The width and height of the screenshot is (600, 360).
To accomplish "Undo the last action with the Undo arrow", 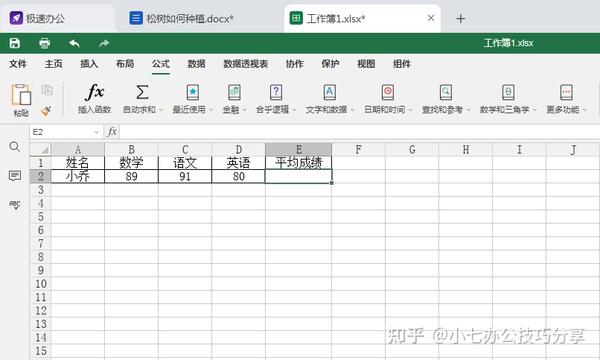I will tap(74, 43).
